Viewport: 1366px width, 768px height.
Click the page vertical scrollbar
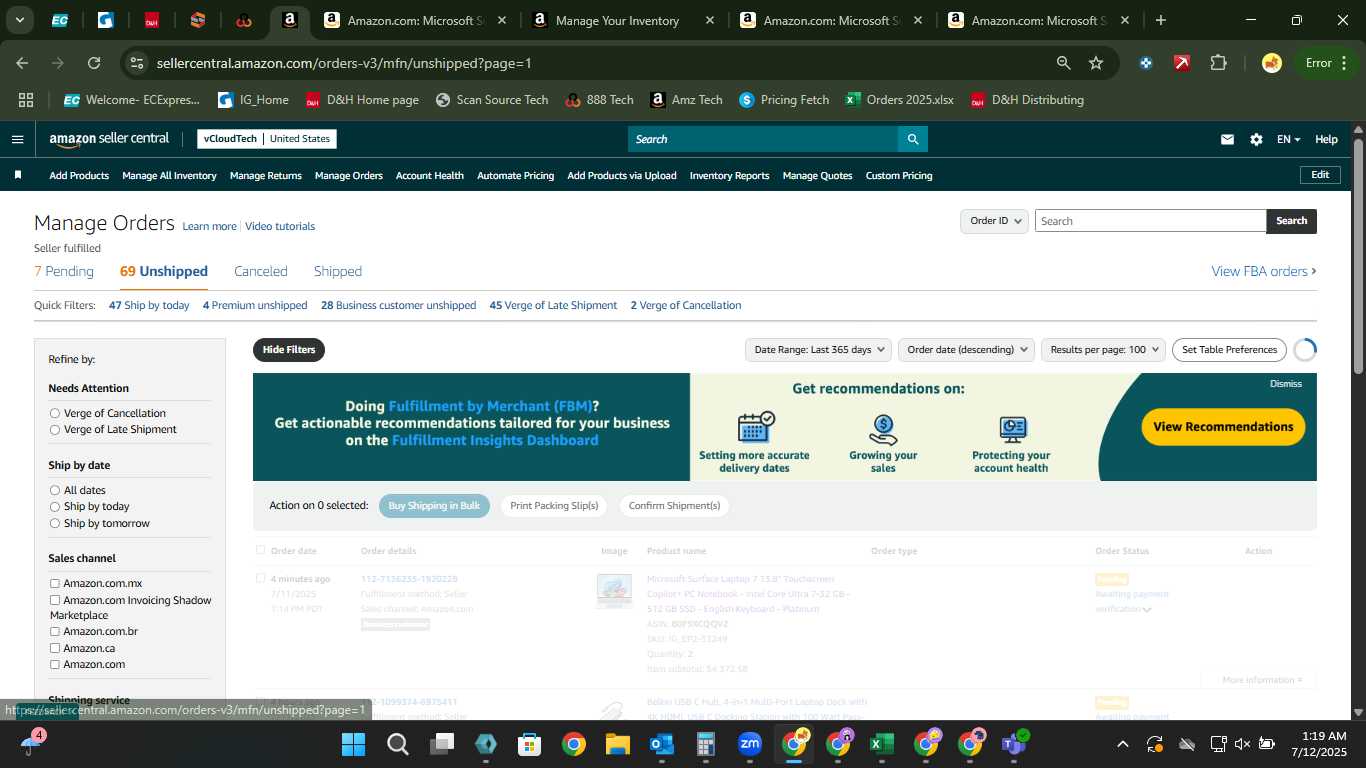click(1358, 255)
